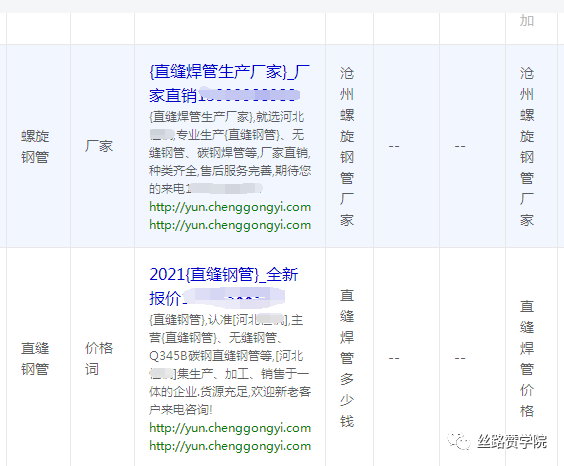
Task: Select the 直缝钢管 cell in the first column
Action: pyautogui.click(x=35, y=358)
